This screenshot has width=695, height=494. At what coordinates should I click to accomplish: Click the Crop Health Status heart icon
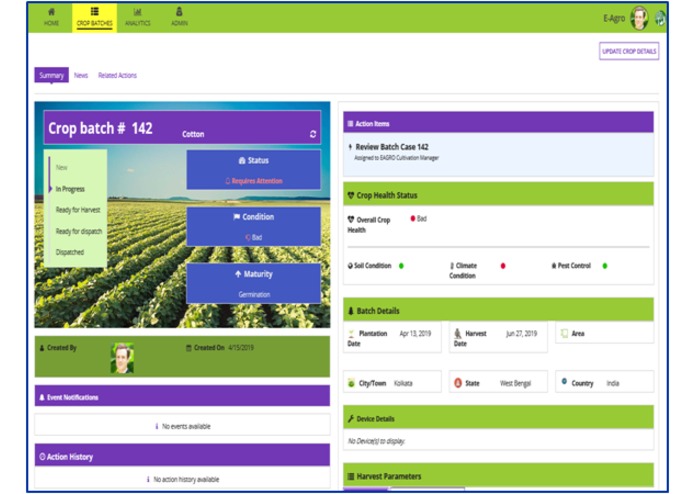(x=351, y=195)
